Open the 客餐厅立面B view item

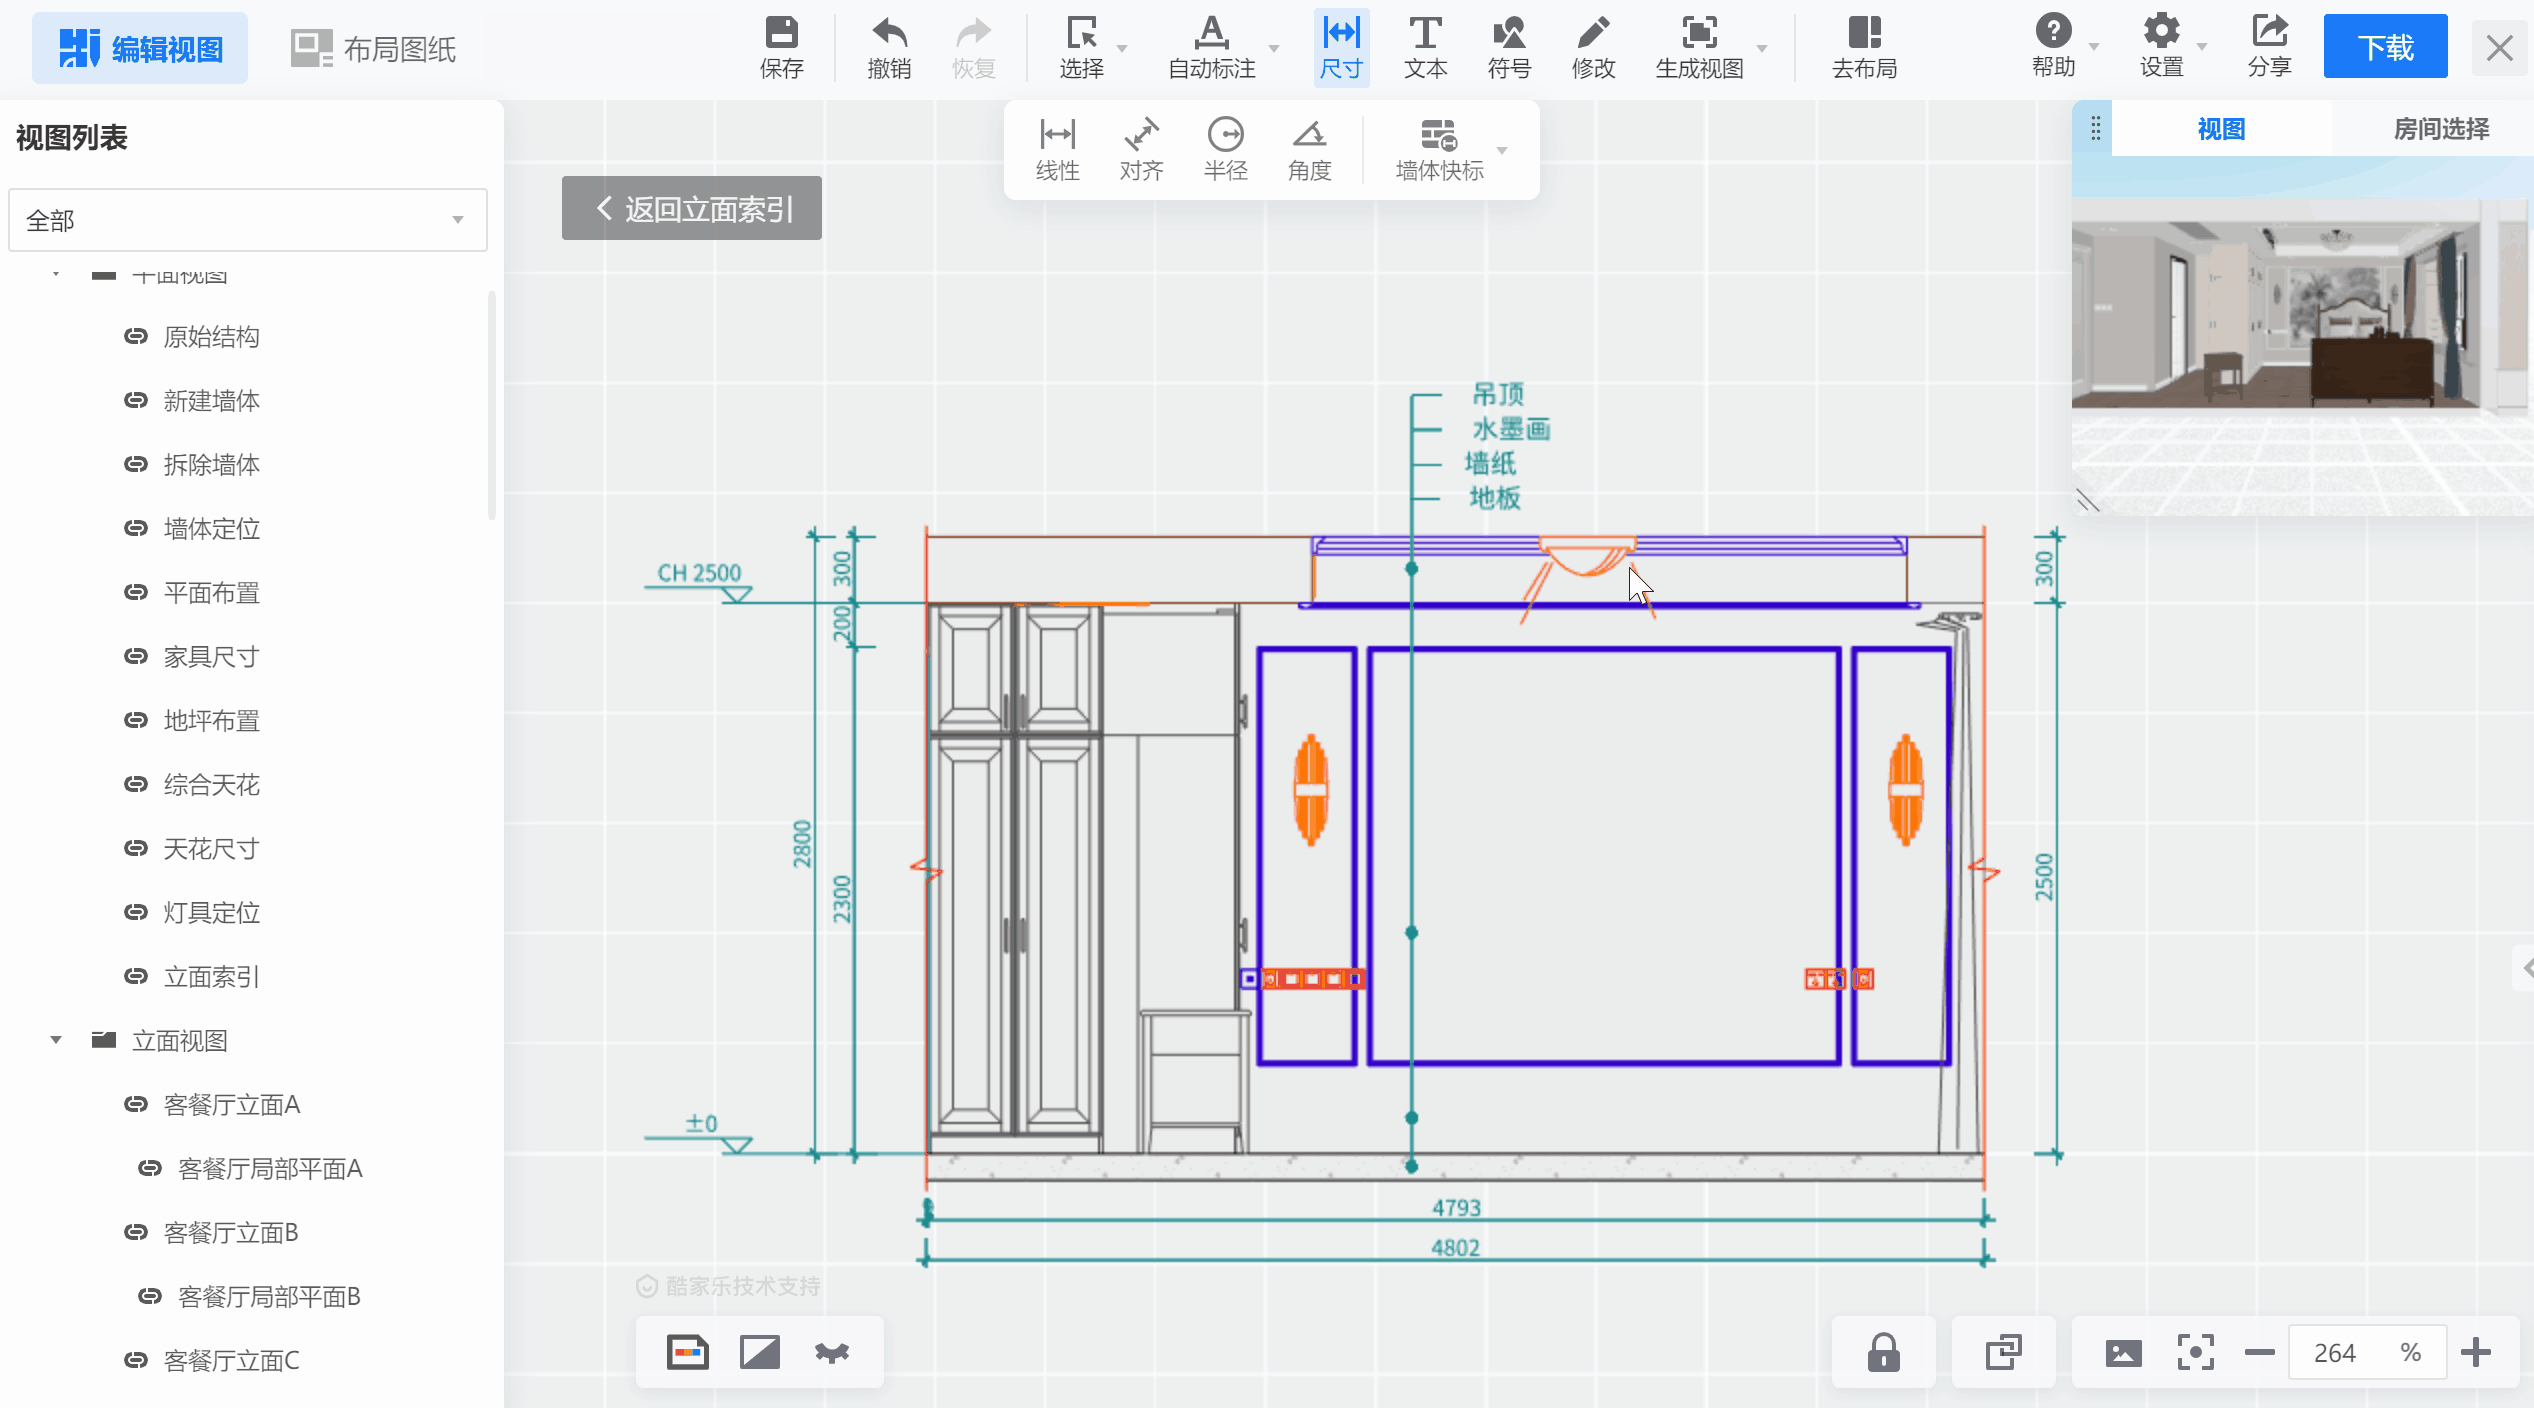(x=231, y=1232)
